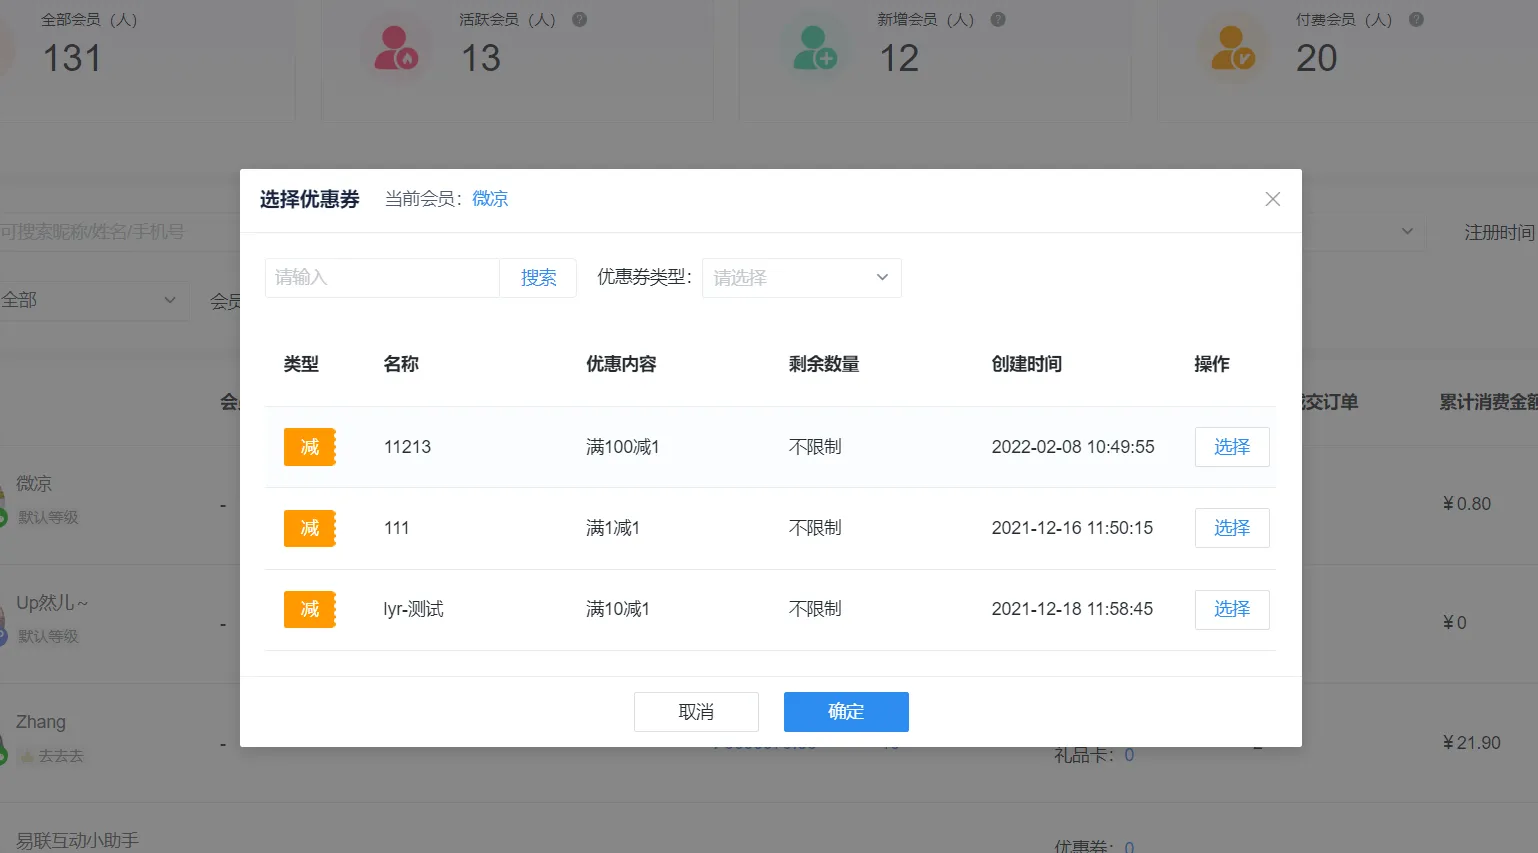
Task: Click the 优惠内容 column header
Action: 621,364
